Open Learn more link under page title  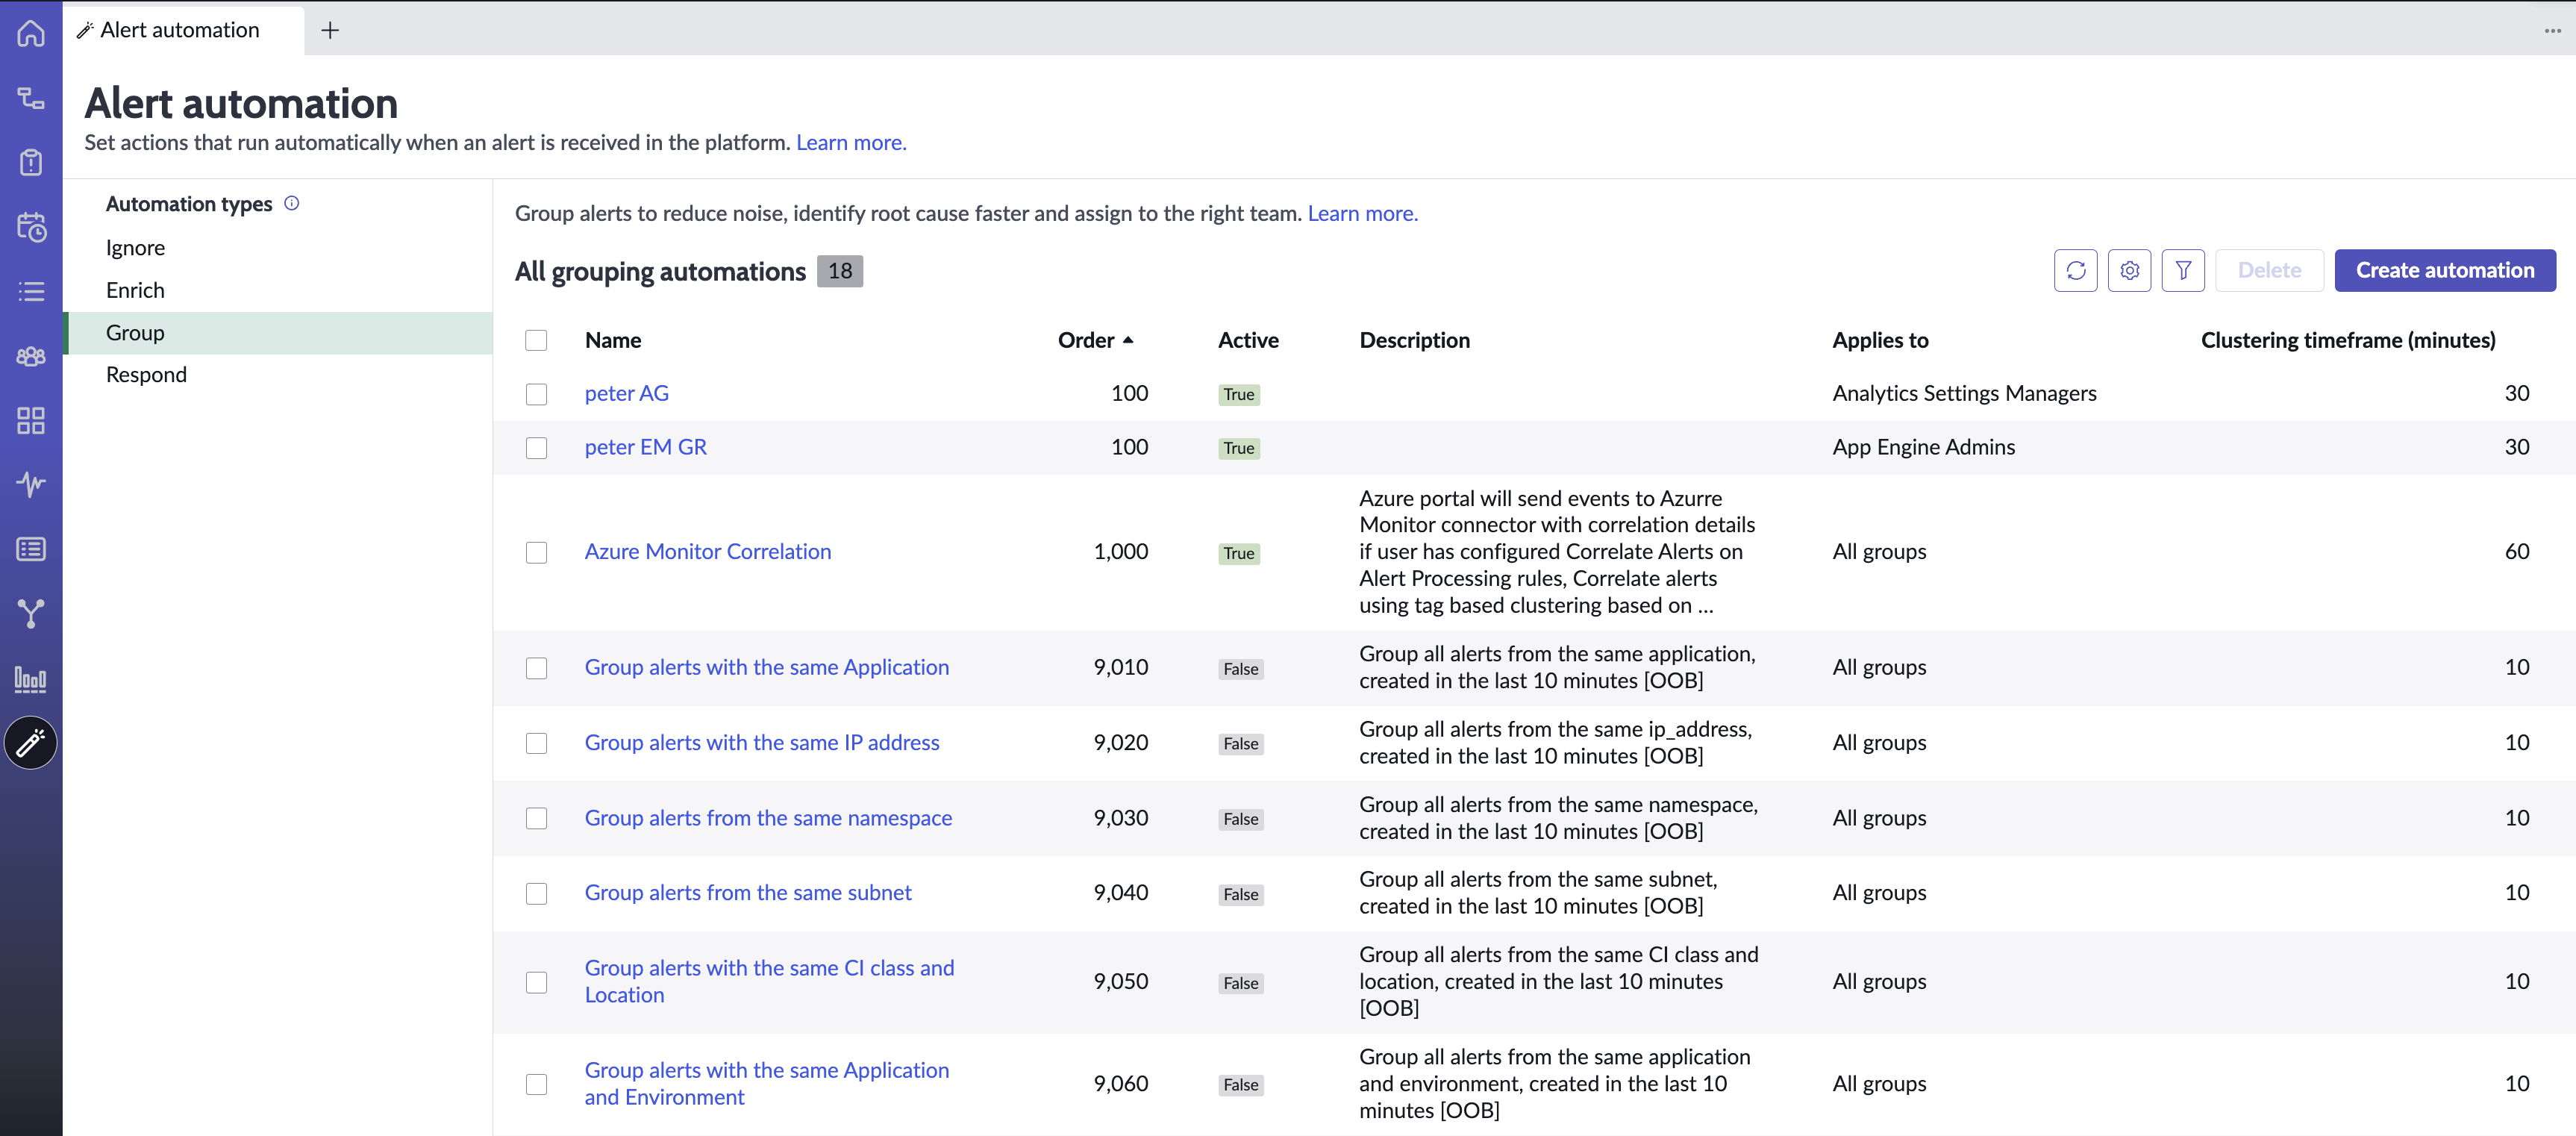pyautogui.click(x=851, y=143)
